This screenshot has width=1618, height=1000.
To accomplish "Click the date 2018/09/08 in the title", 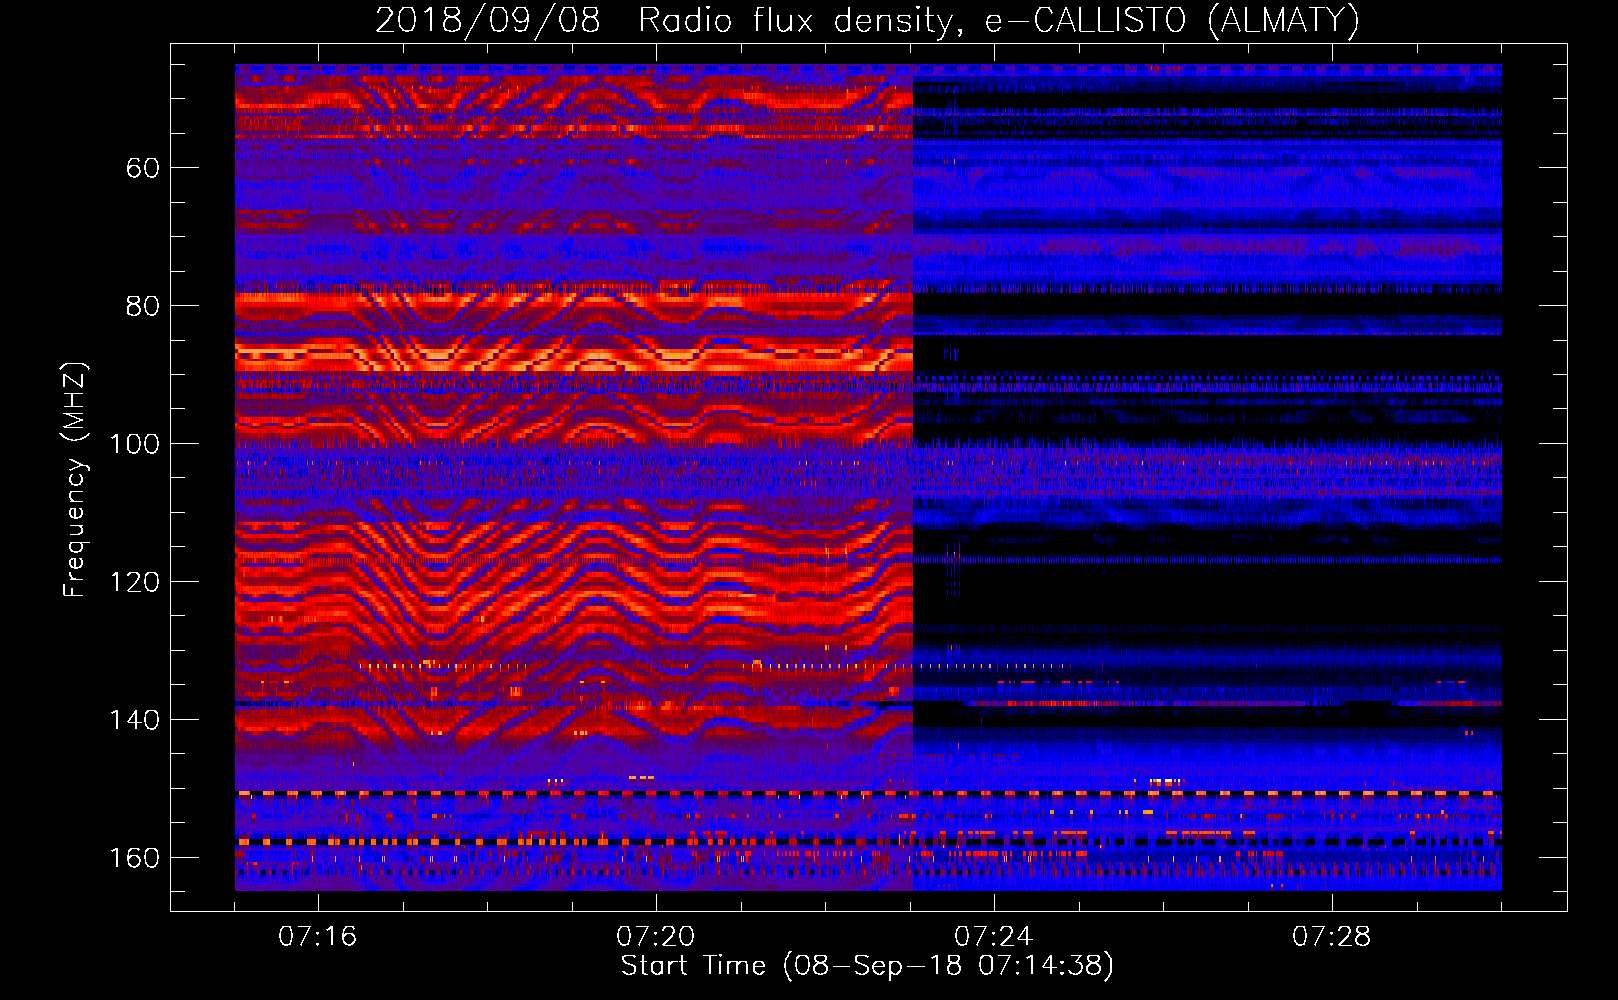I will click(487, 20).
